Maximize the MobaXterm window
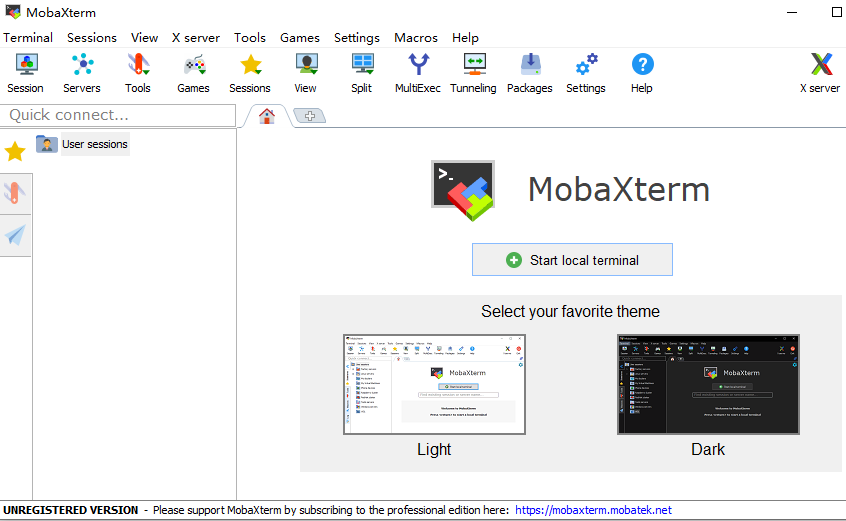846x521 pixels. (x=837, y=12)
